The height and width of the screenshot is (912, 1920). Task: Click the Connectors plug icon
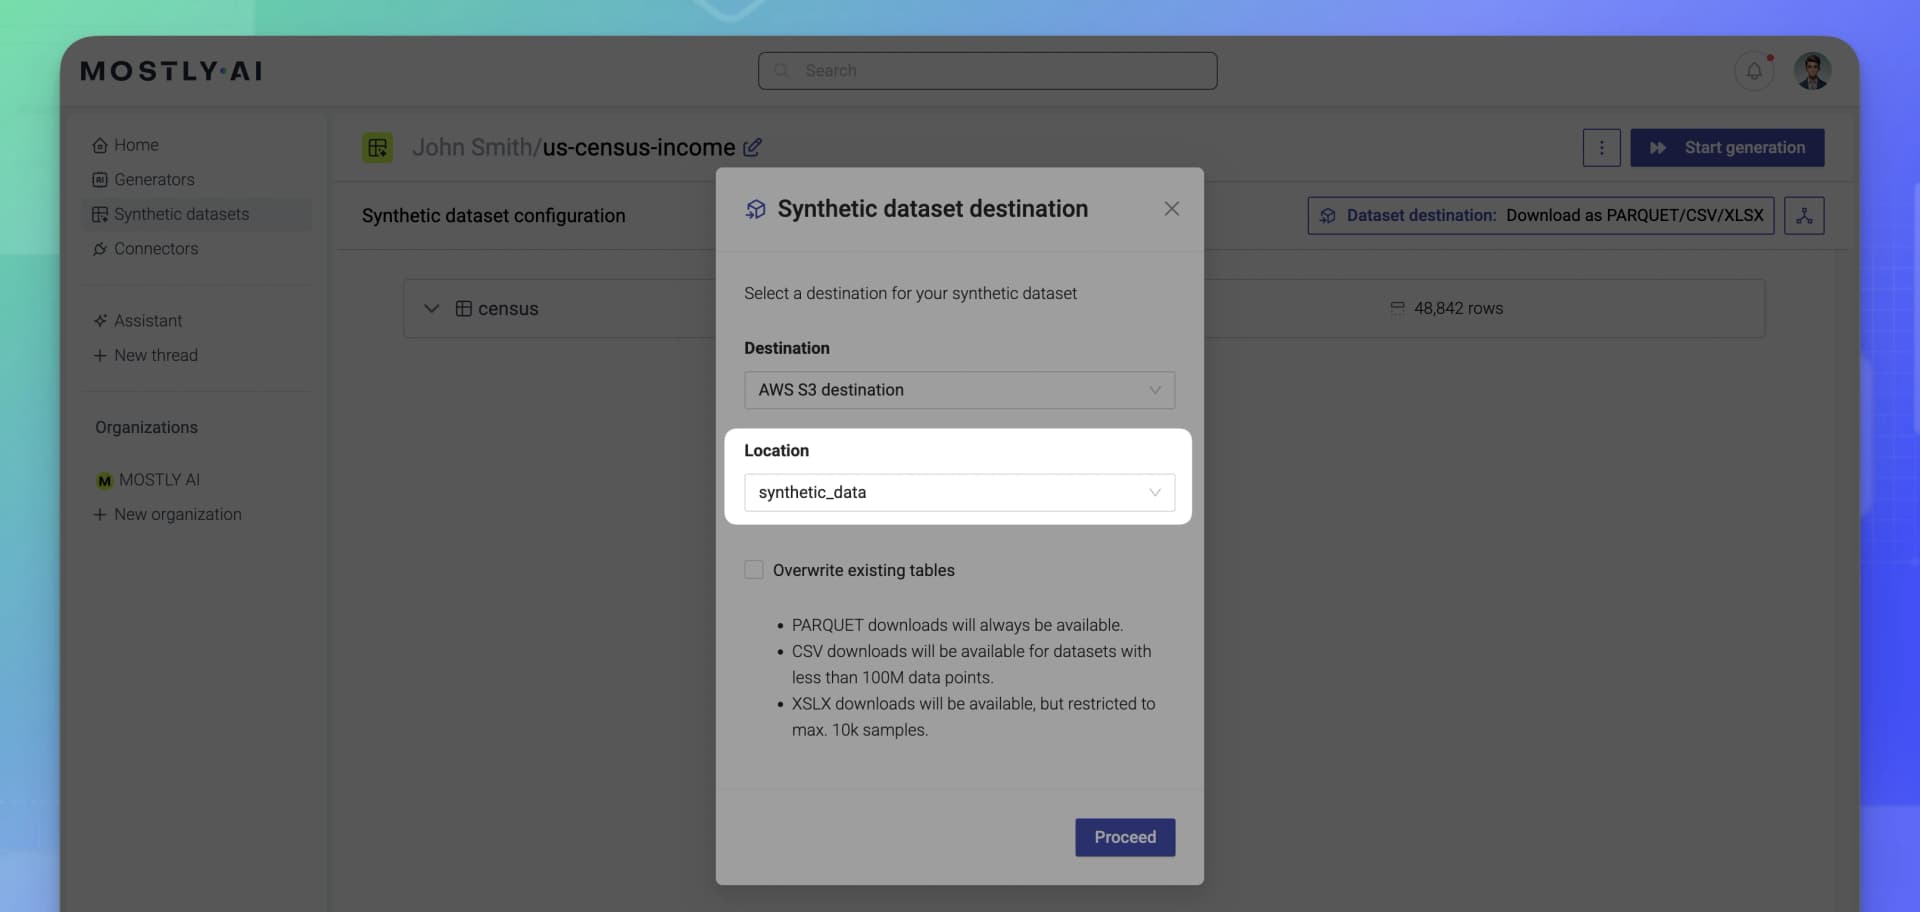(100, 249)
